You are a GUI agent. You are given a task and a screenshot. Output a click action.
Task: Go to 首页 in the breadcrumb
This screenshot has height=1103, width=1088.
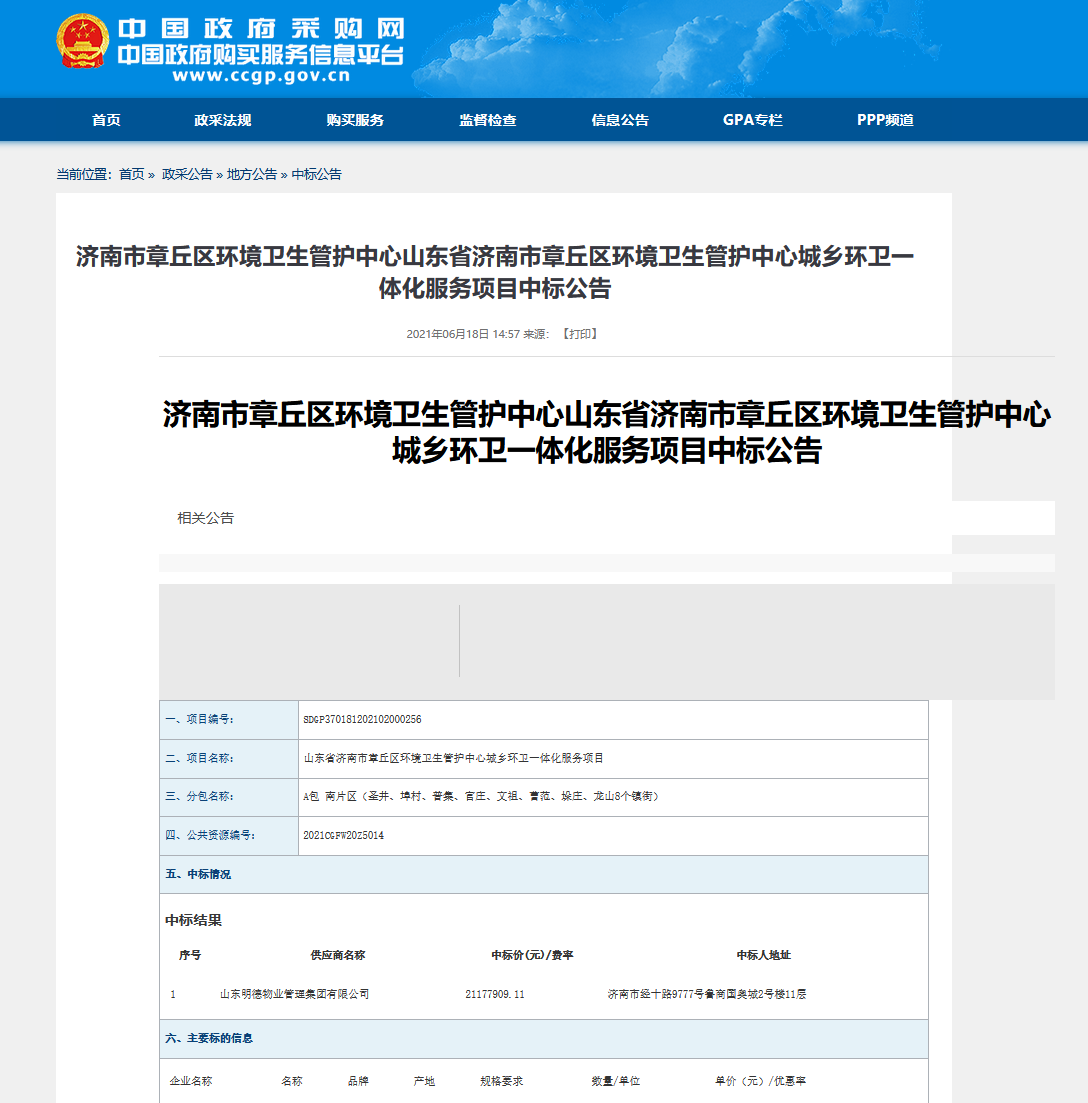click(x=132, y=174)
